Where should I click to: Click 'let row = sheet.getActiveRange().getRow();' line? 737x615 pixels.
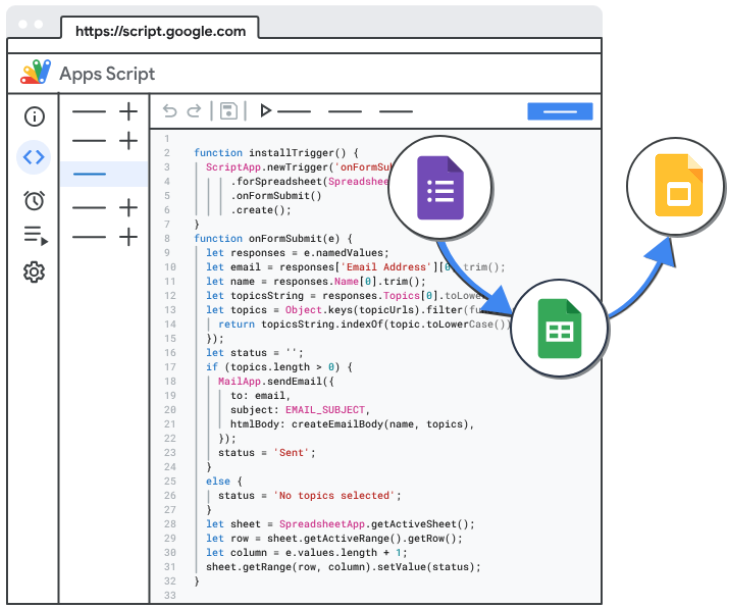point(334,538)
